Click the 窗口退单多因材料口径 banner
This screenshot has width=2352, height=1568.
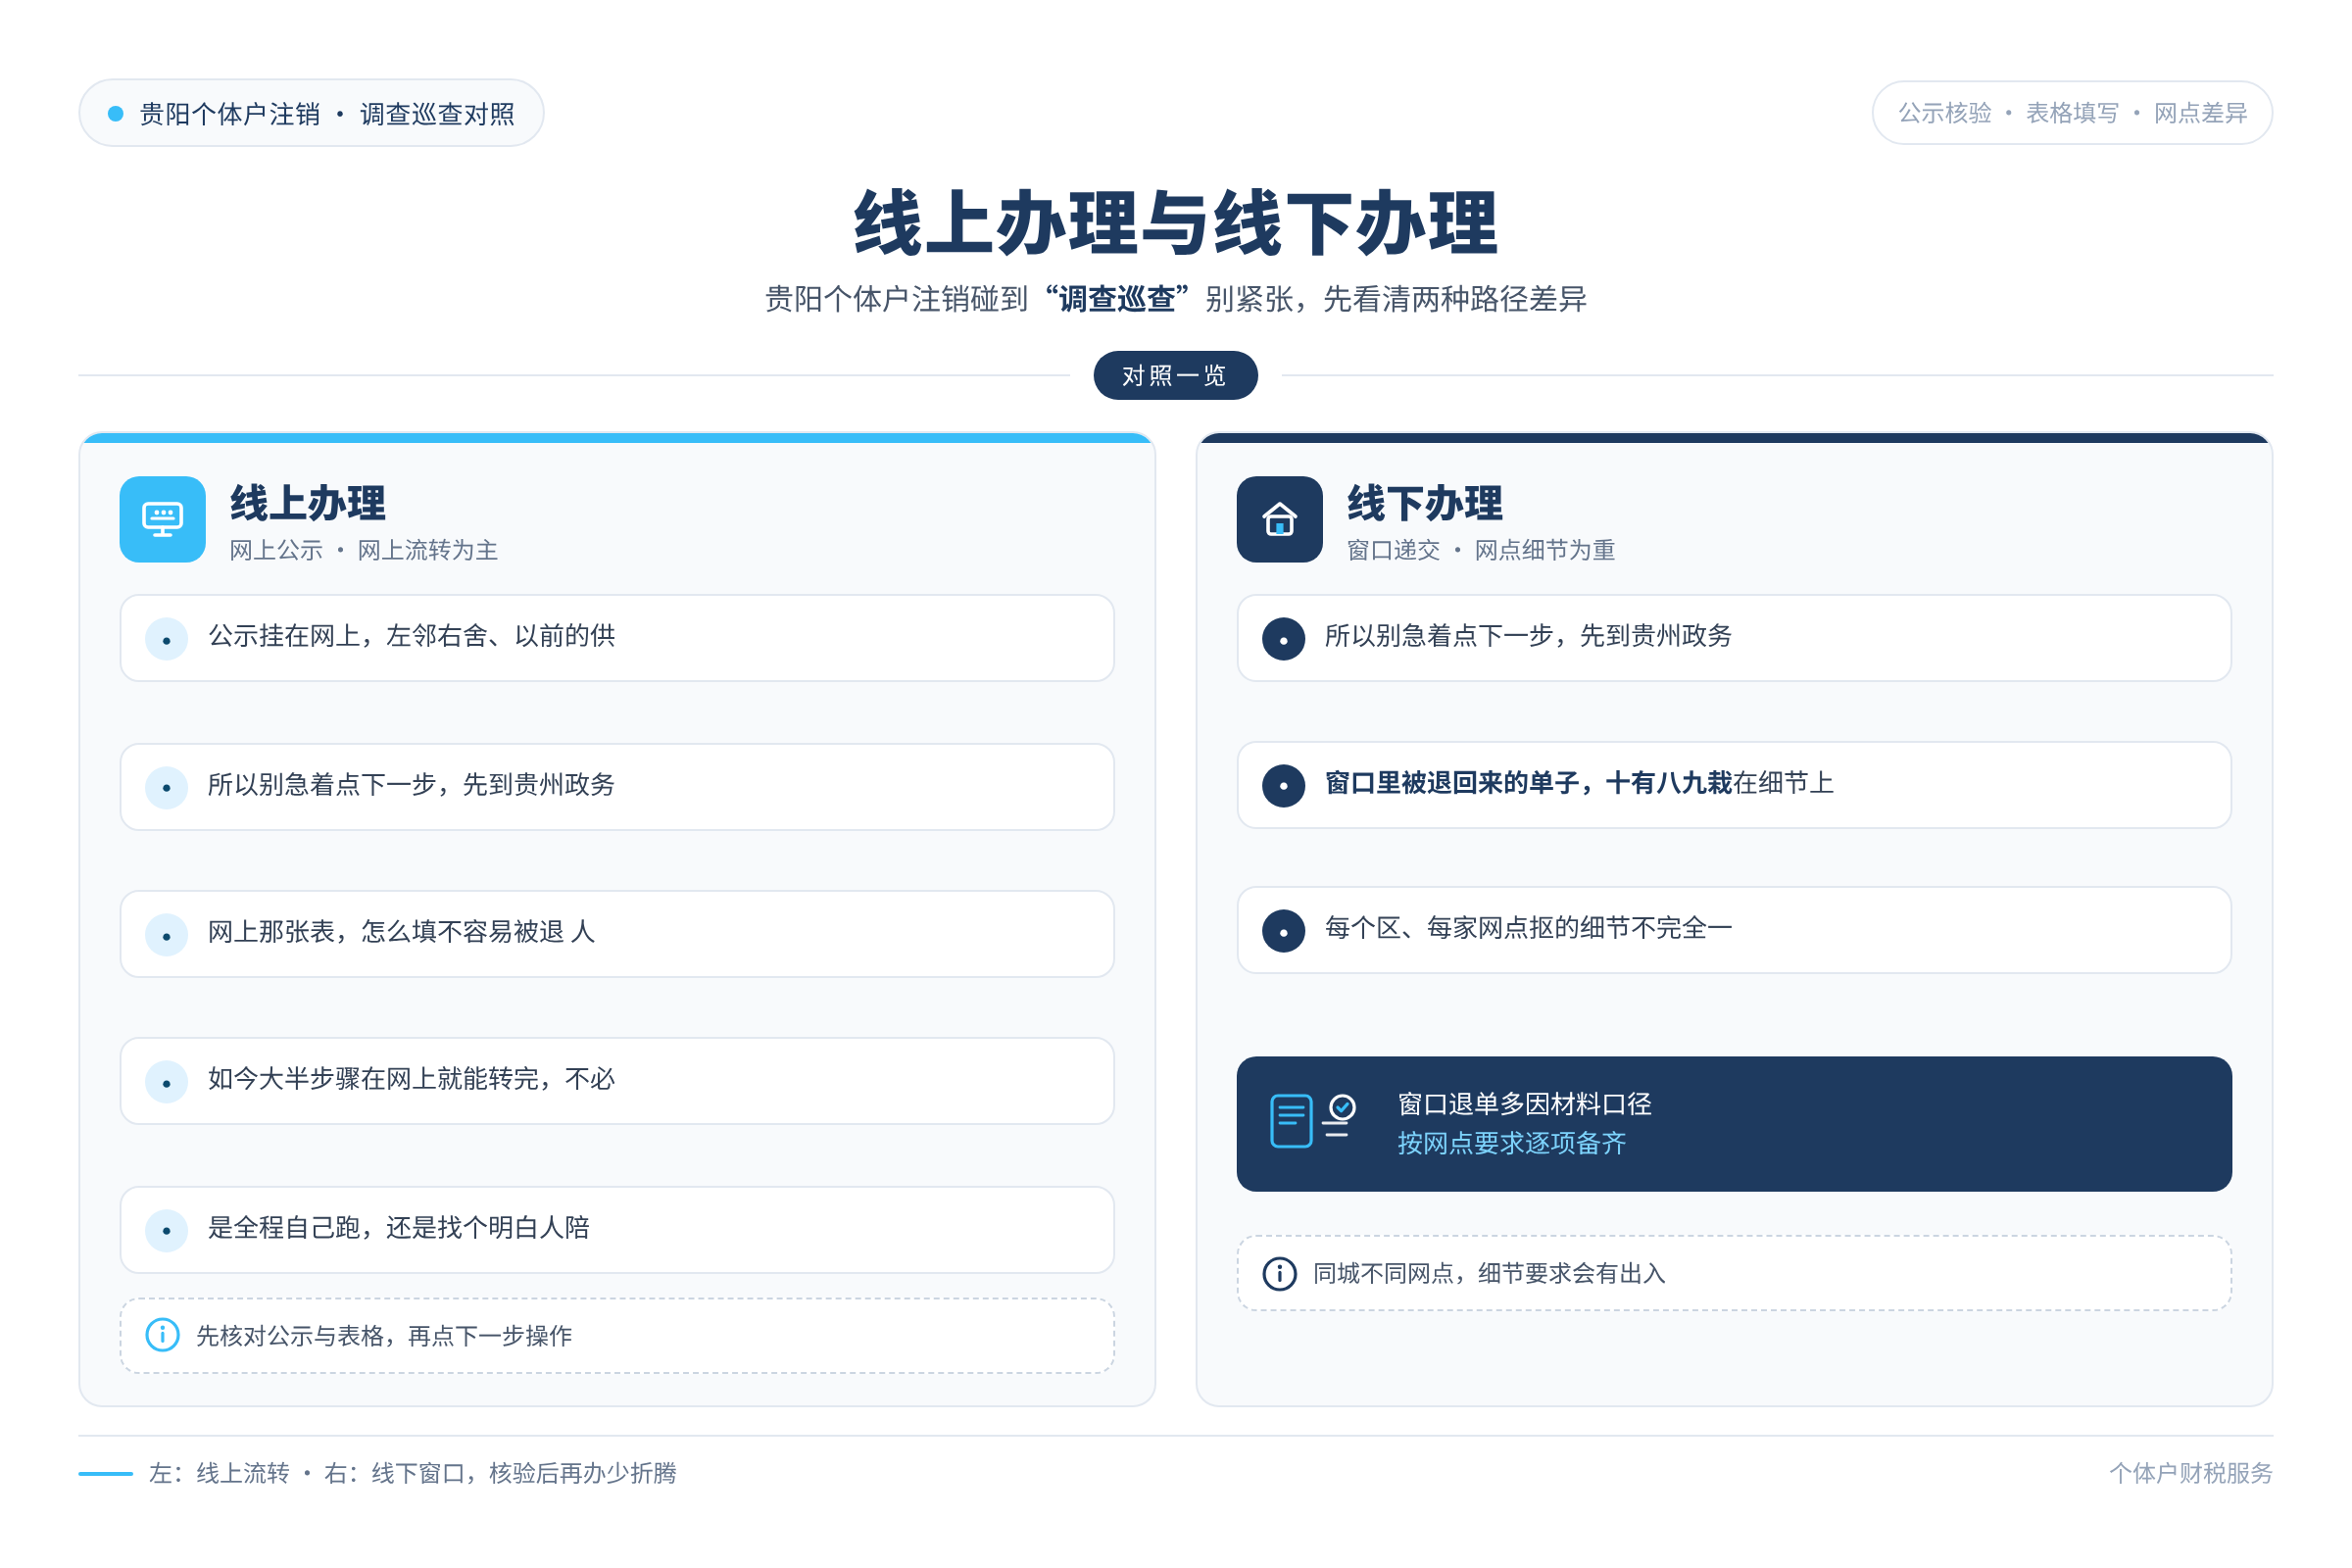click(x=1734, y=1123)
